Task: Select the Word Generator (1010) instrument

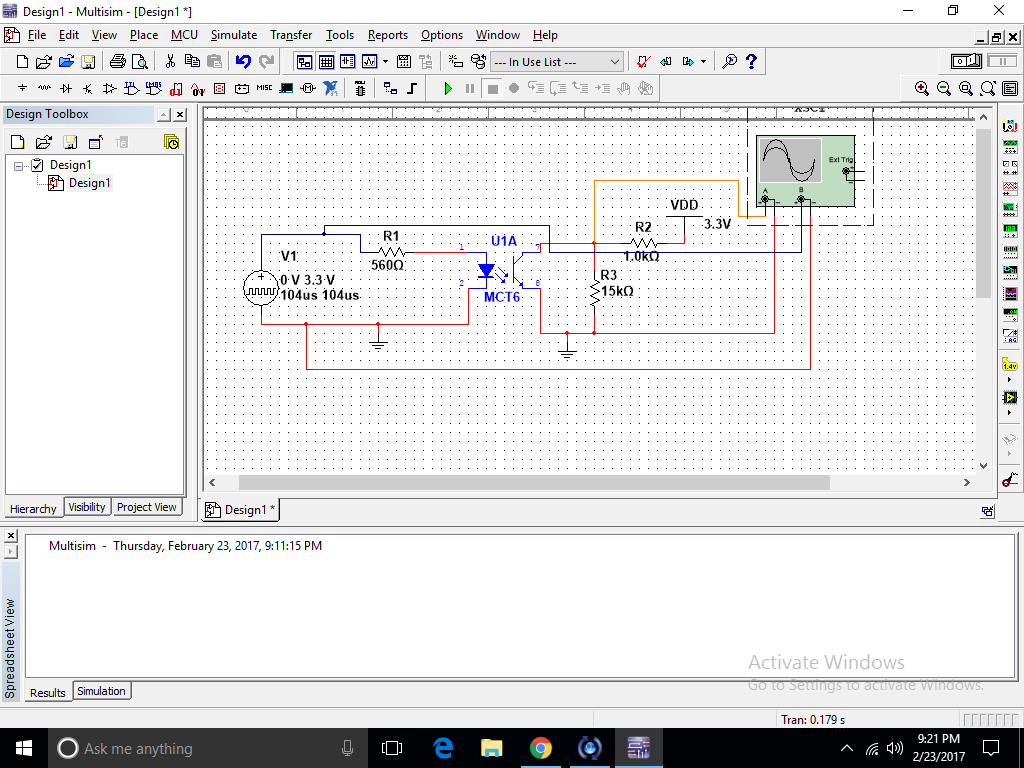Action: 1010,251
